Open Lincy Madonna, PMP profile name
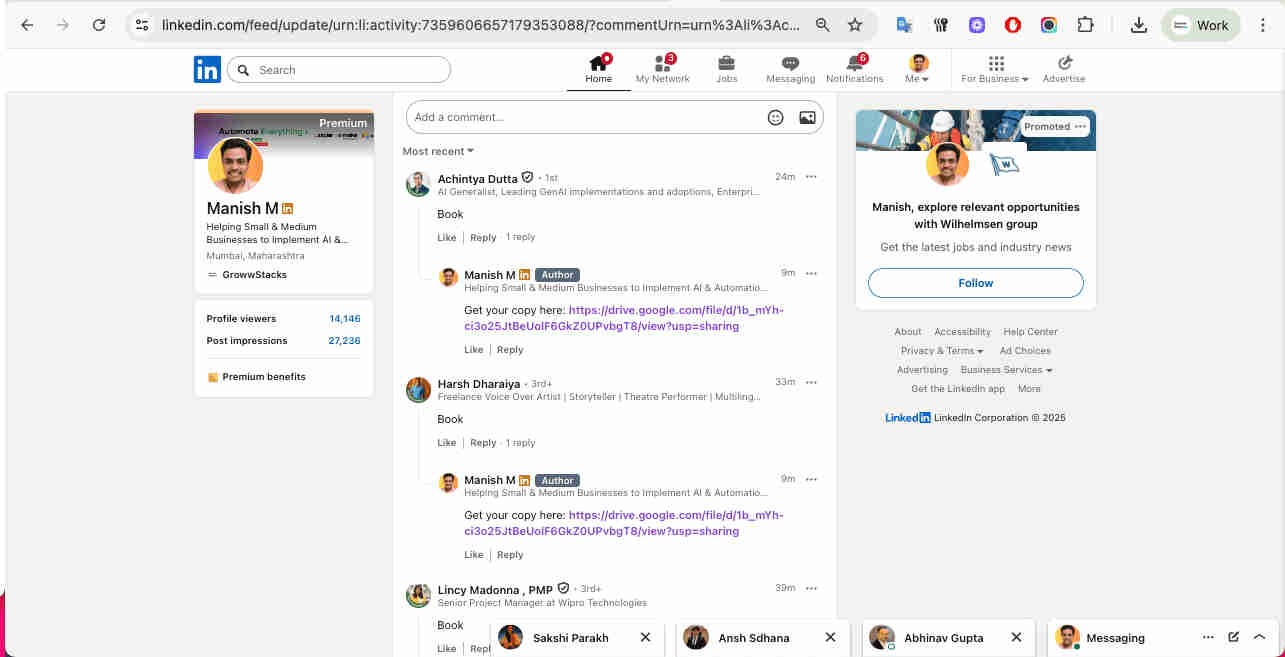1285x657 pixels. click(495, 590)
